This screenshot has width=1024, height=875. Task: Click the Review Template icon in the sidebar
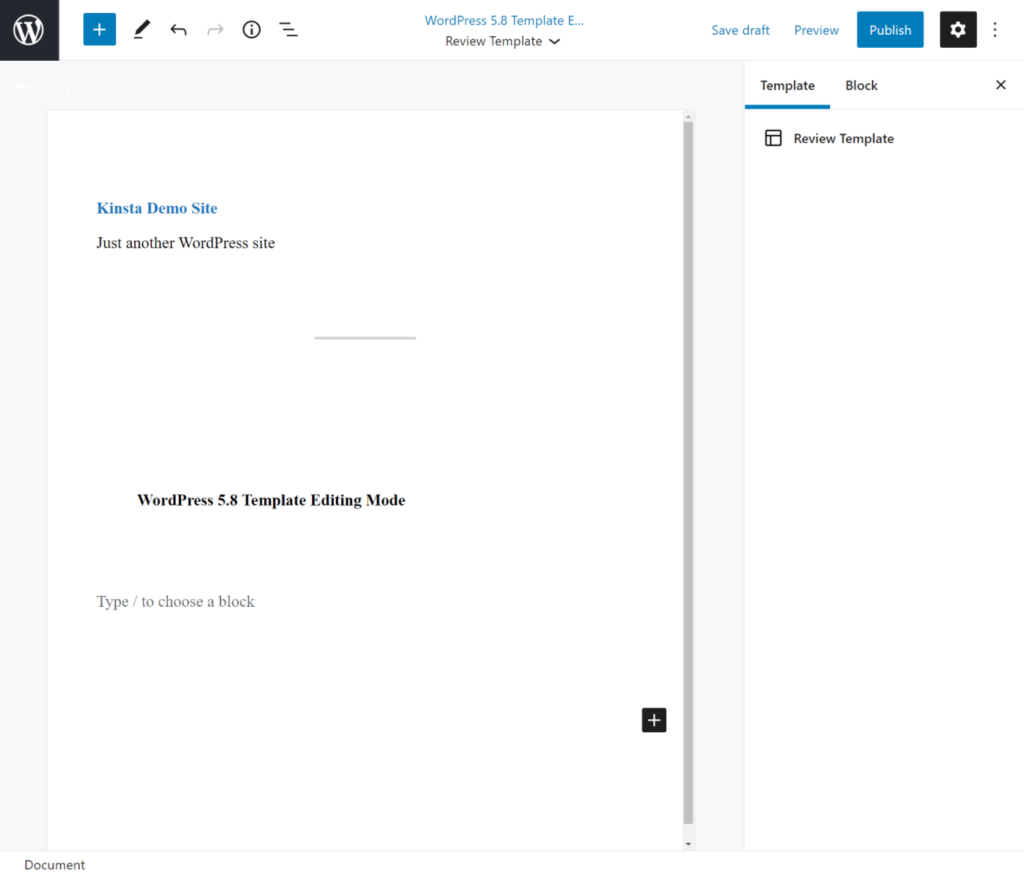(x=773, y=138)
